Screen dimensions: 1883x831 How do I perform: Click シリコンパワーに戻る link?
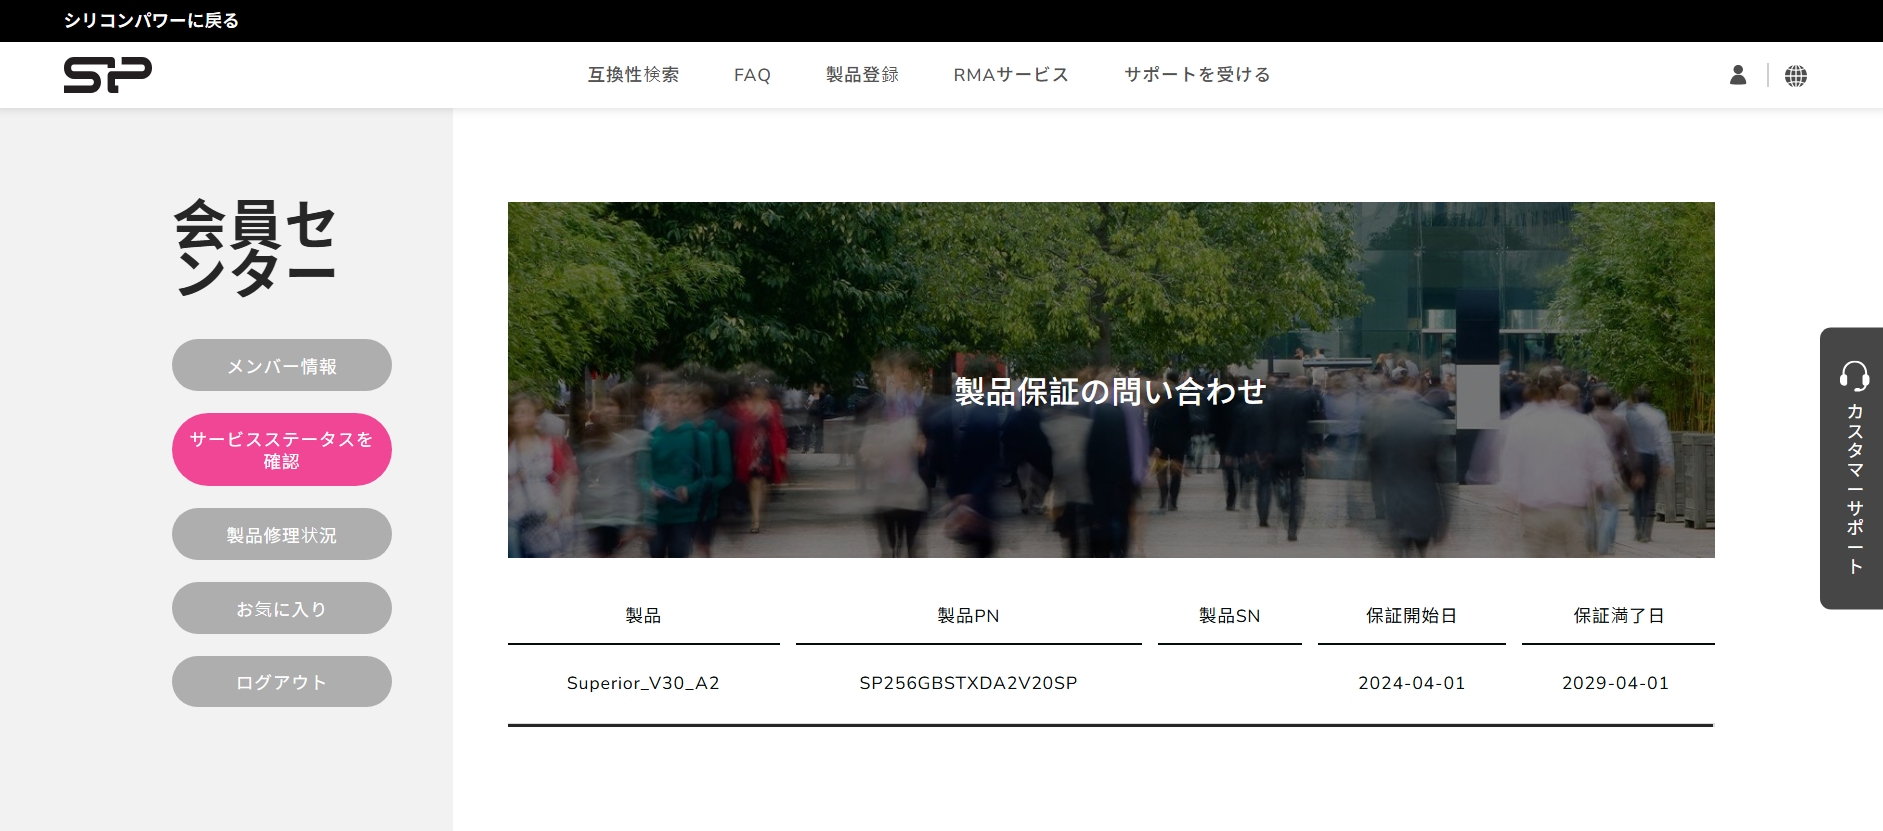click(151, 21)
